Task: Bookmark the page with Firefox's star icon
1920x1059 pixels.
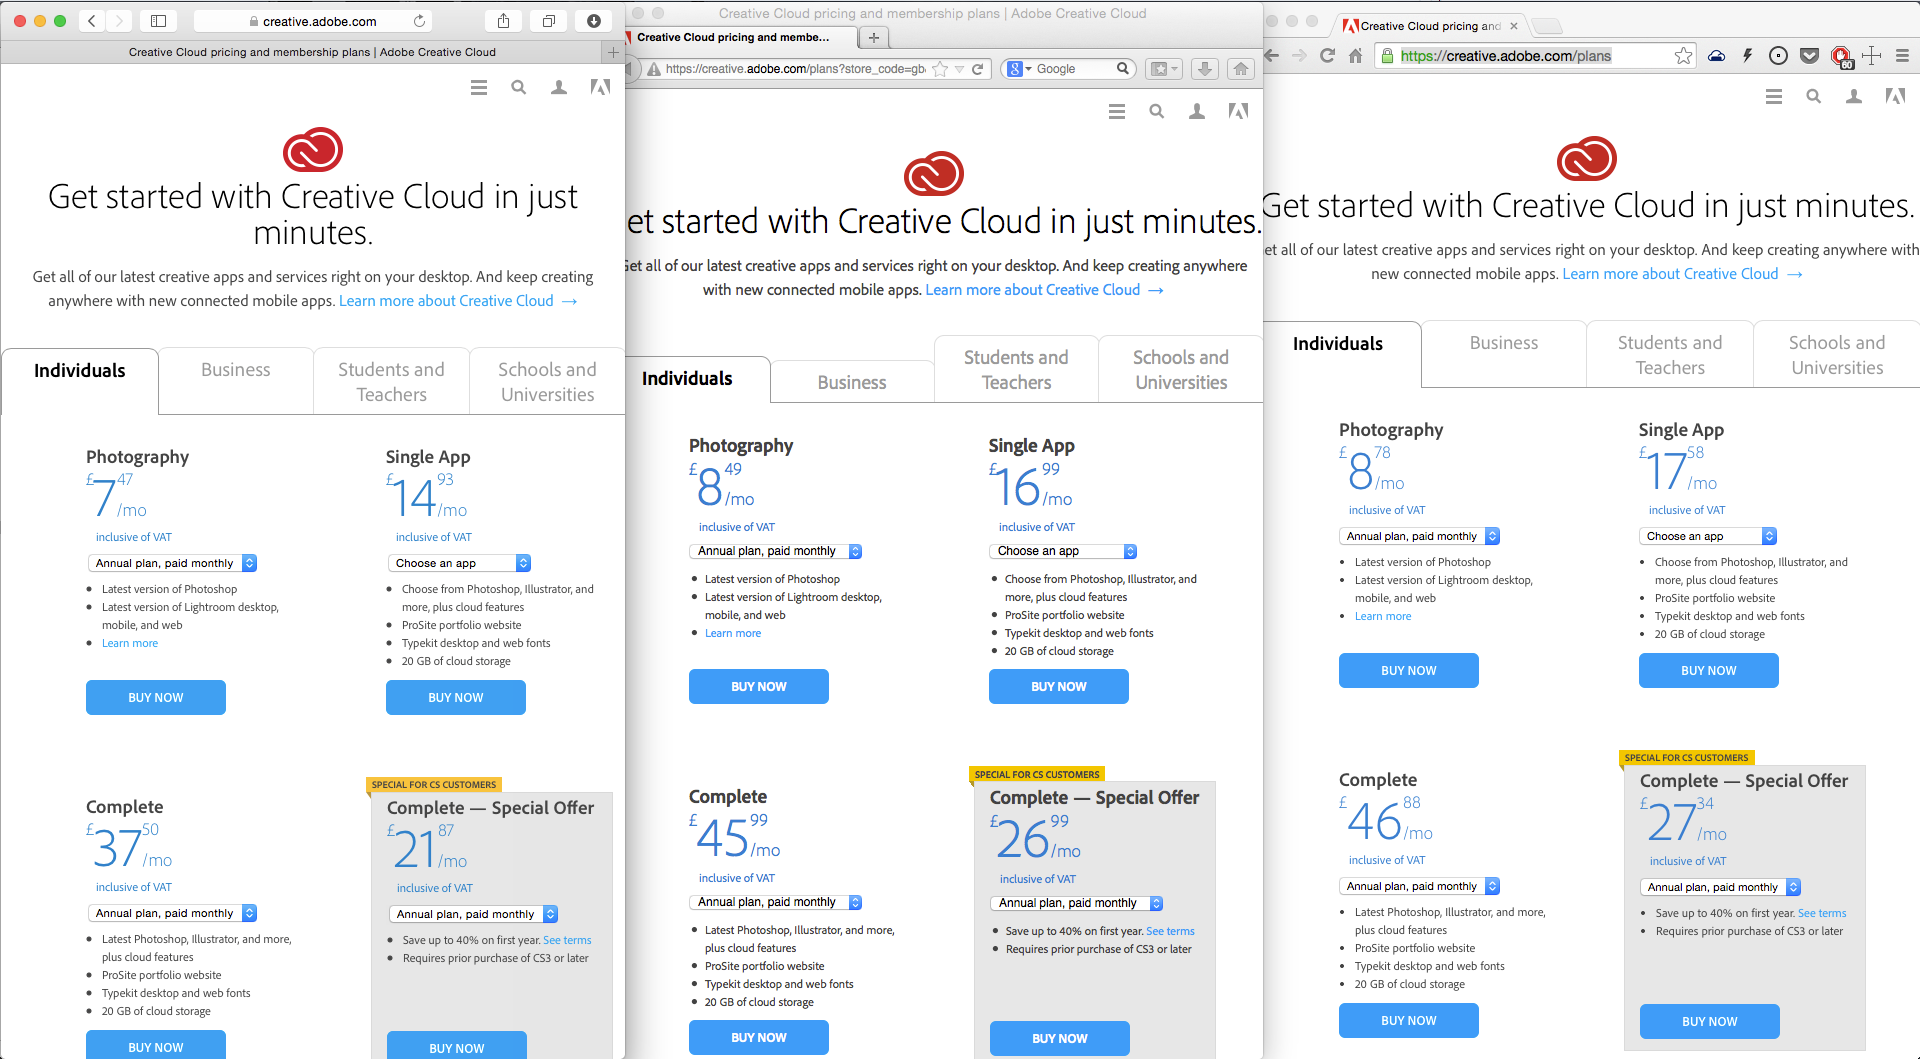Action: [x=940, y=69]
